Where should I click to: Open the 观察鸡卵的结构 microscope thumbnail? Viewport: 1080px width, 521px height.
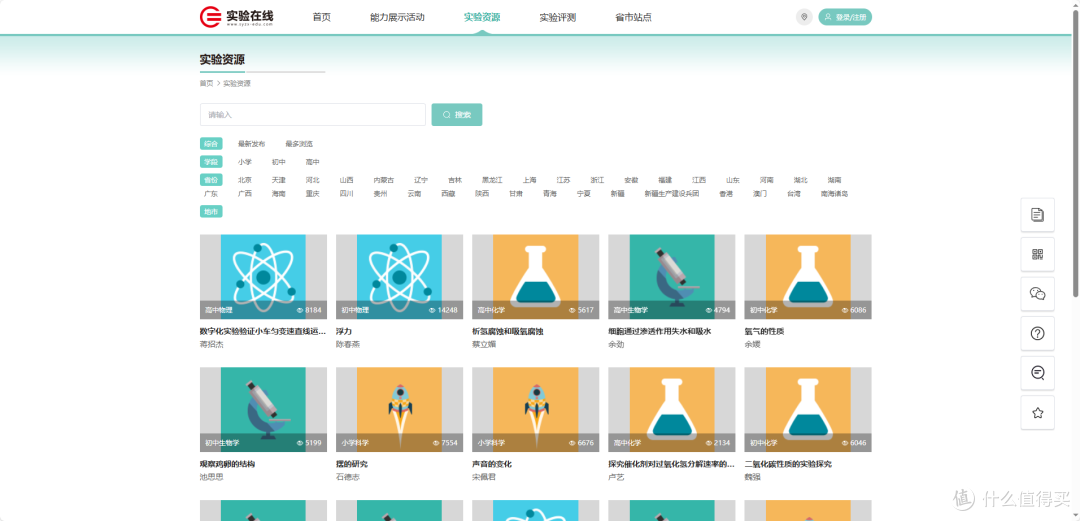(x=263, y=409)
